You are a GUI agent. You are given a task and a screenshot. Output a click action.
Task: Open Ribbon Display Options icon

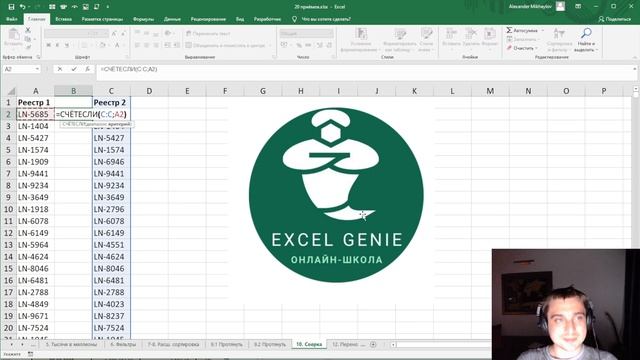578,6
